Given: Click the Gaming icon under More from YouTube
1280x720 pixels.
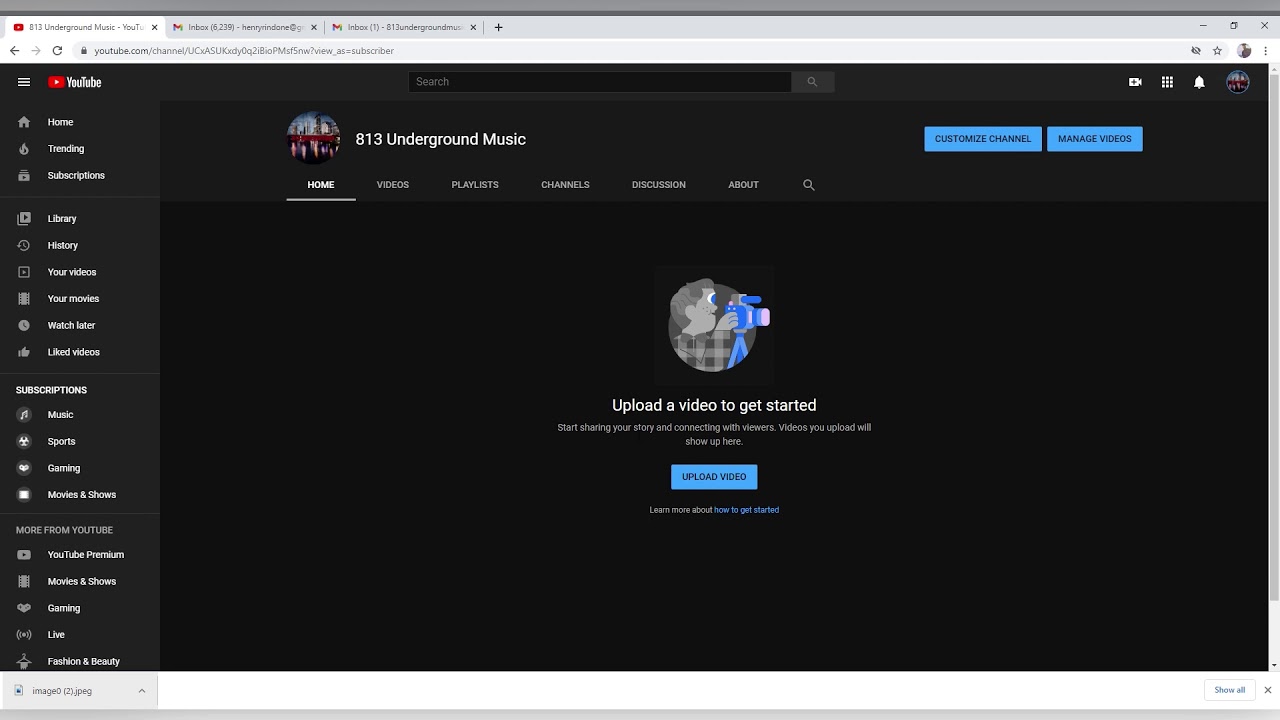Looking at the screenshot, I should 24,608.
